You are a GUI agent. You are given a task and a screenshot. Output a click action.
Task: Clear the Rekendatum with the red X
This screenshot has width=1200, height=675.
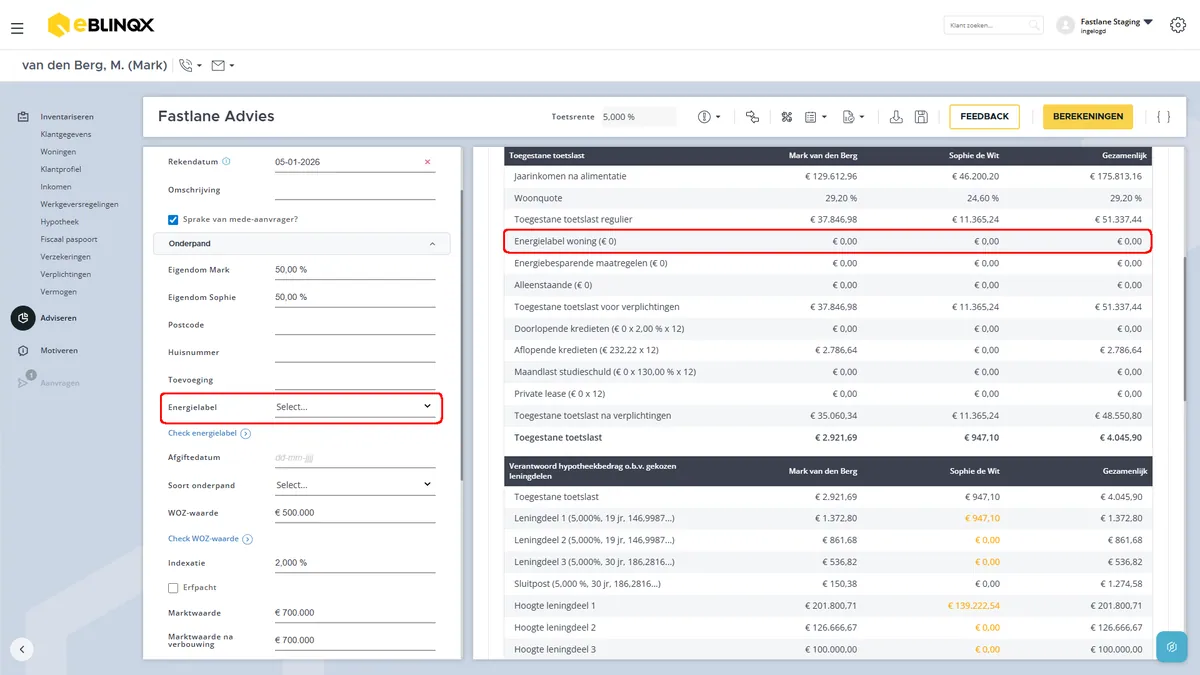(428, 162)
